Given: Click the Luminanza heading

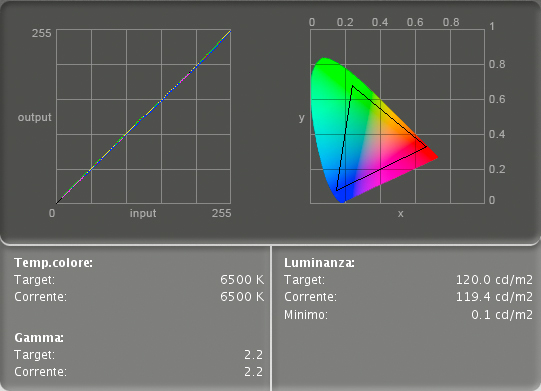Looking at the screenshot, I should (319, 263).
